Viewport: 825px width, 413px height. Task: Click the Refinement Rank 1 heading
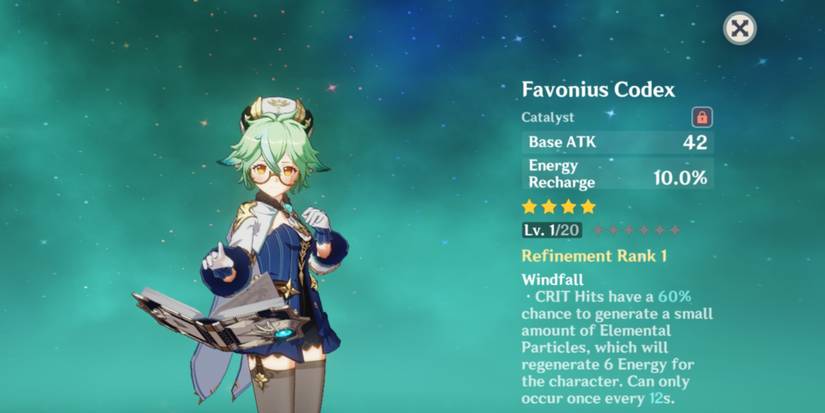point(594,256)
